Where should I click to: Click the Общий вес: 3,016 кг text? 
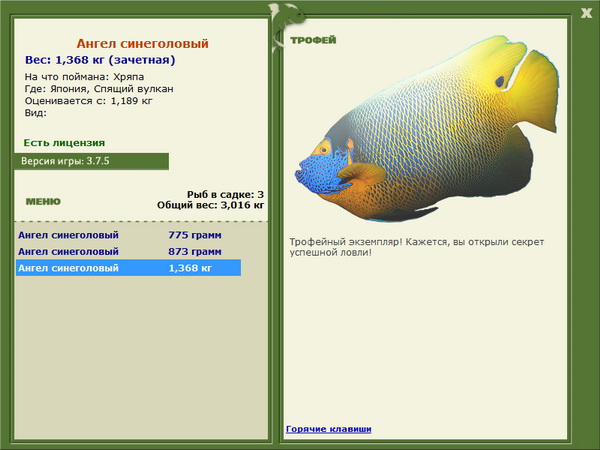210,205
